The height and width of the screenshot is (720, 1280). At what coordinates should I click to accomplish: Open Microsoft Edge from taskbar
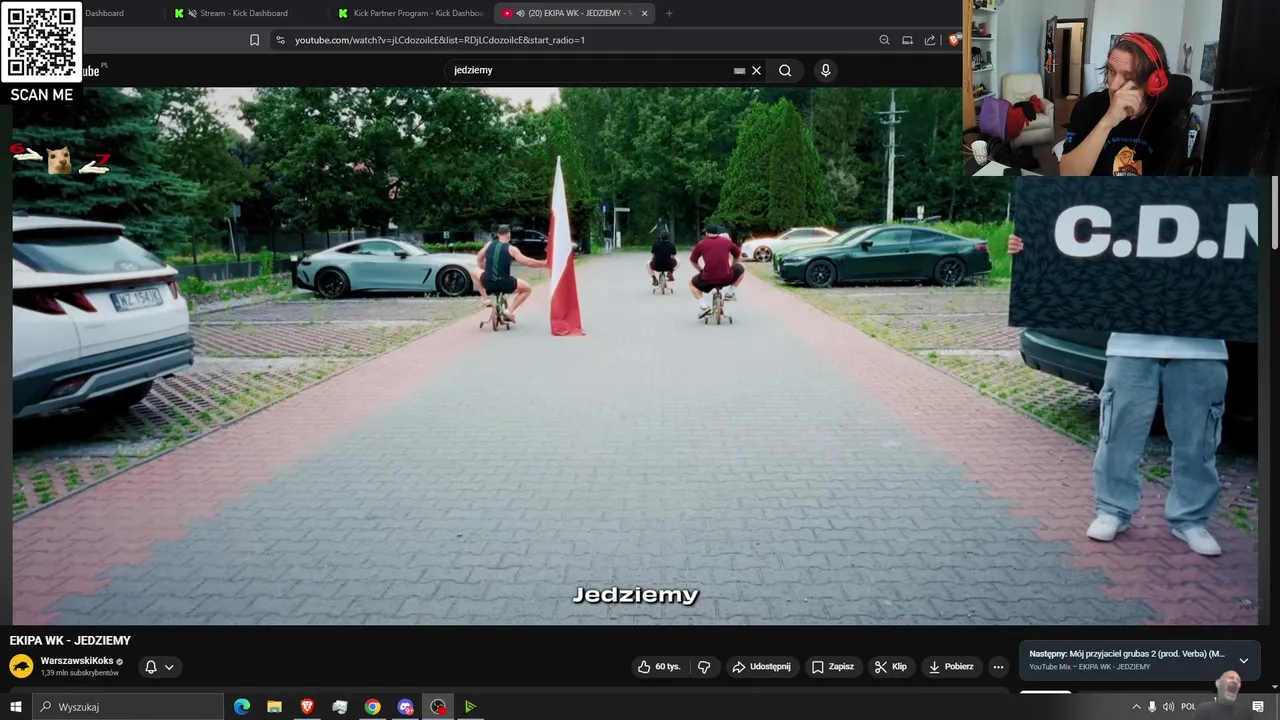point(242,707)
